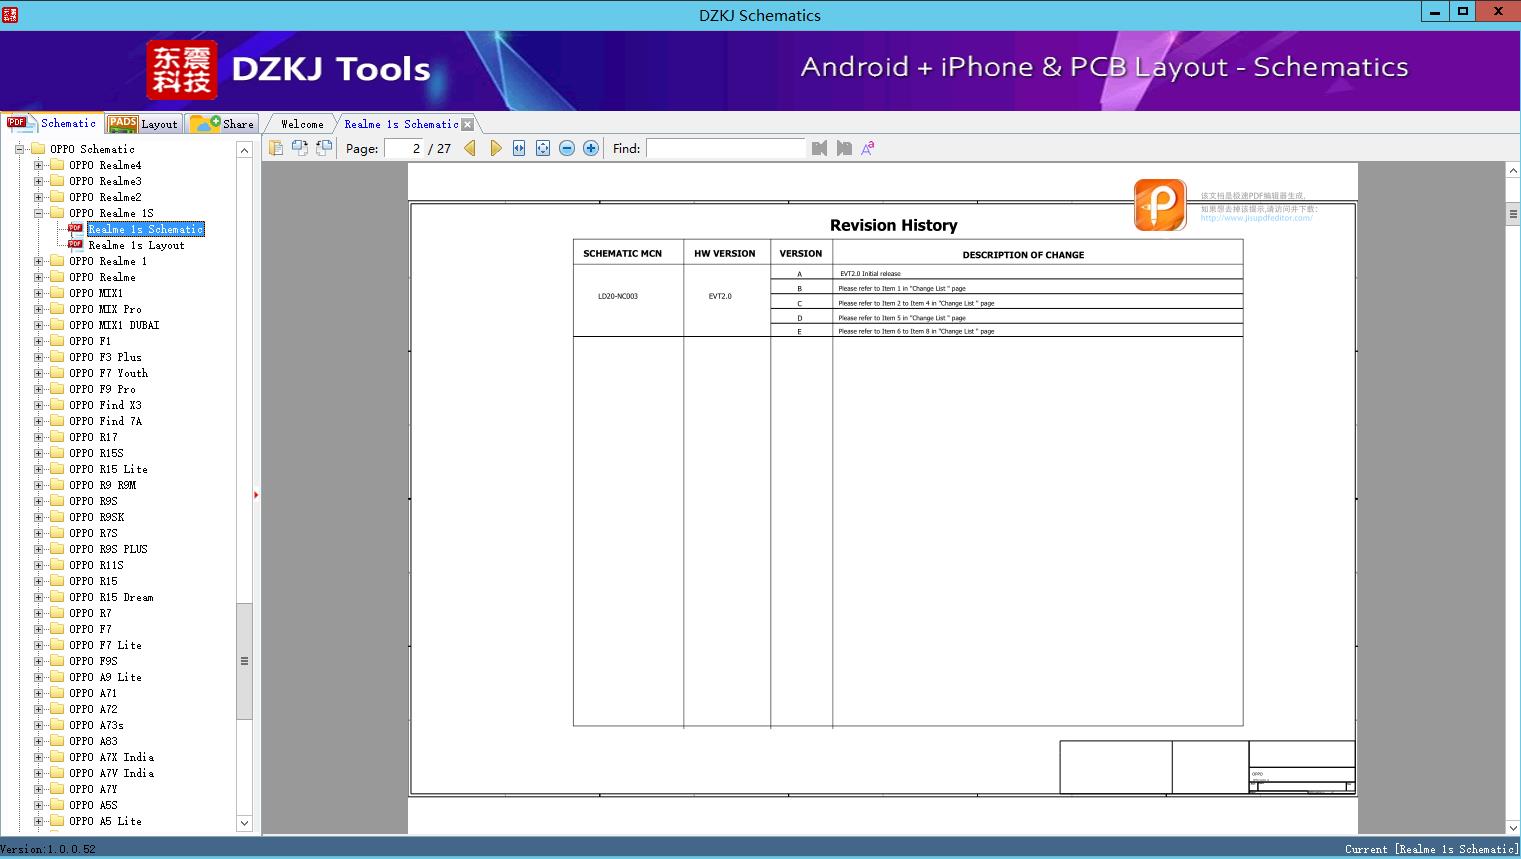
Task: Select the OPPO F7 Youth folder
Action: [x=108, y=373]
